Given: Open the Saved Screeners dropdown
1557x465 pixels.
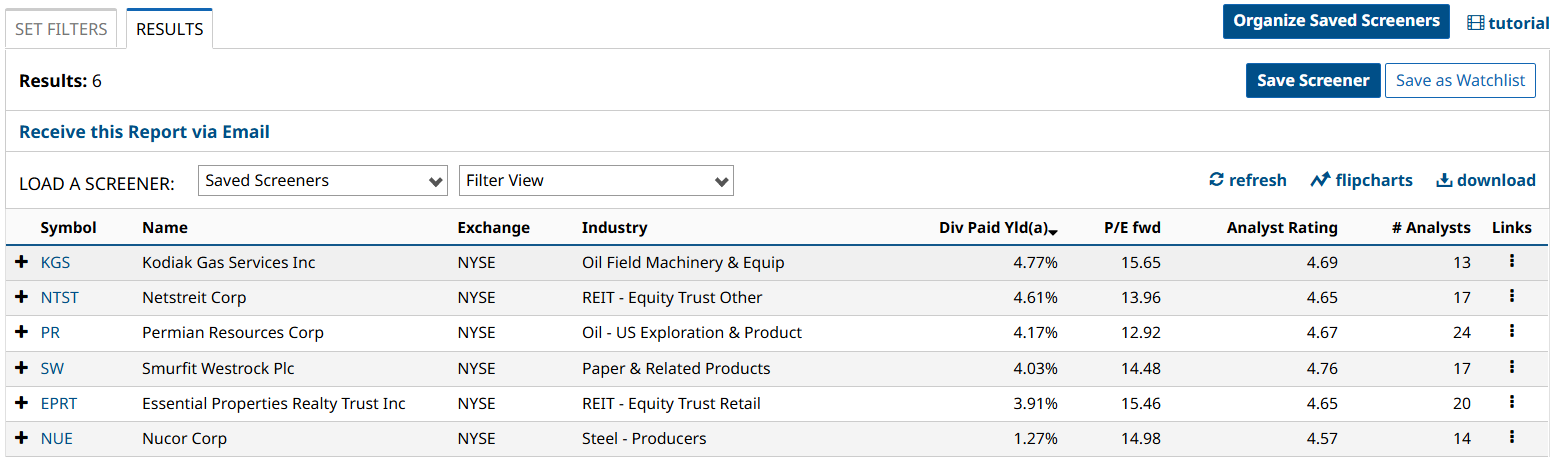Looking at the screenshot, I should 323,181.
